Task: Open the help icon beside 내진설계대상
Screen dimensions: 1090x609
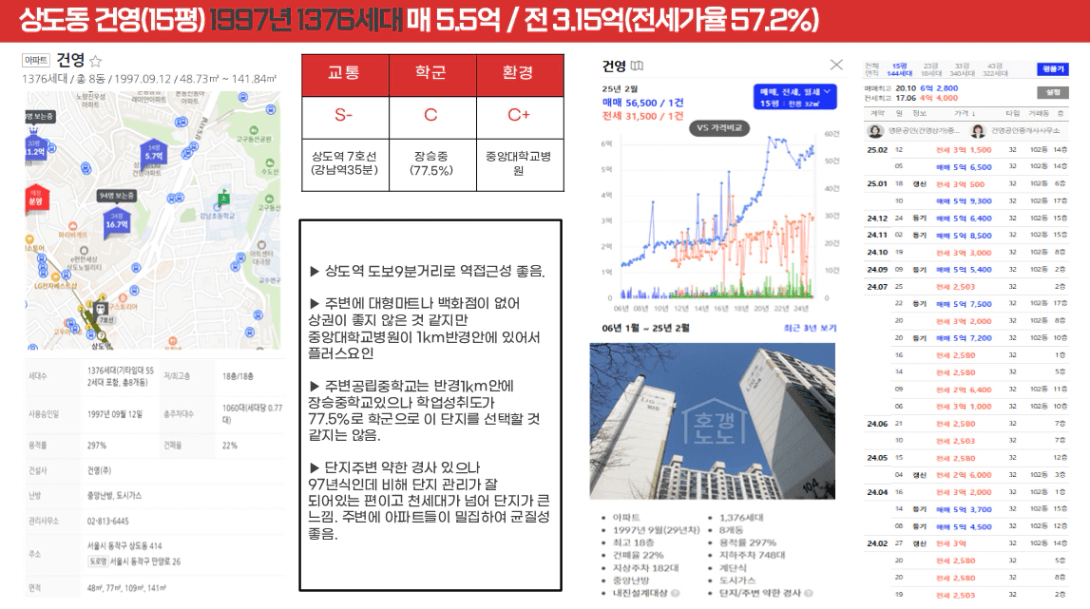Action: [x=675, y=593]
